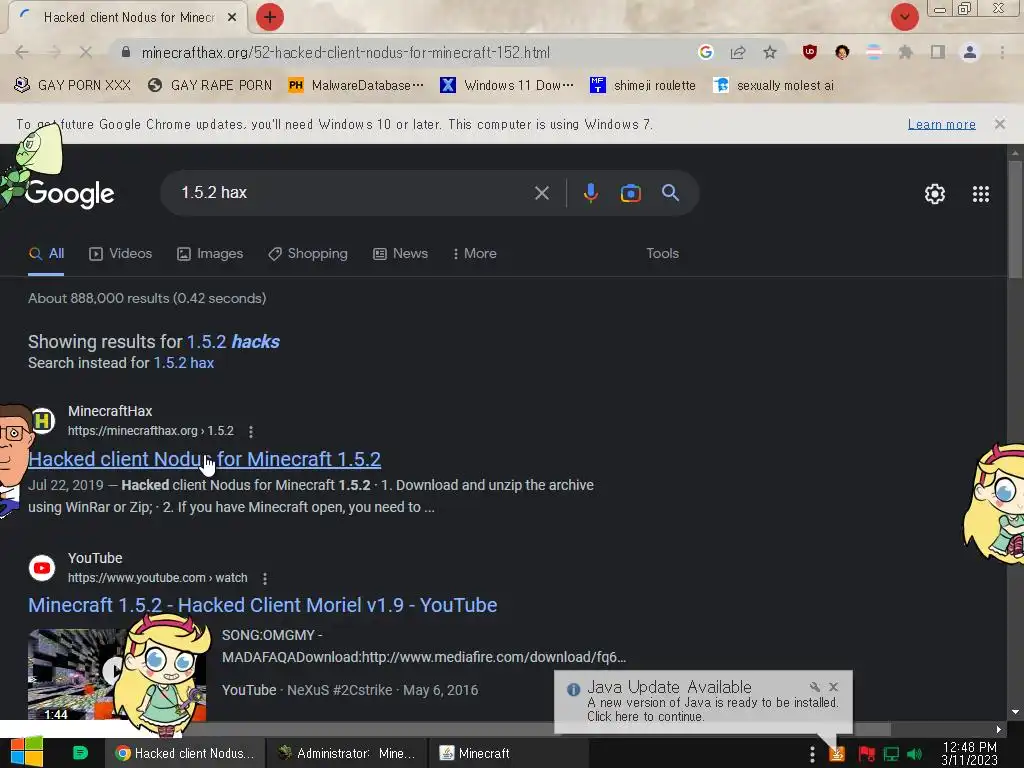
Task: Bookmark this page with the star icon
Action: [x=770, y=52]
